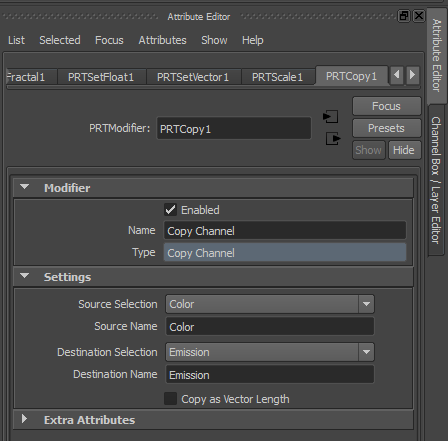448x441 pixels.
Task: Click the Type field Copy Channel
Action: click(285, 252)
